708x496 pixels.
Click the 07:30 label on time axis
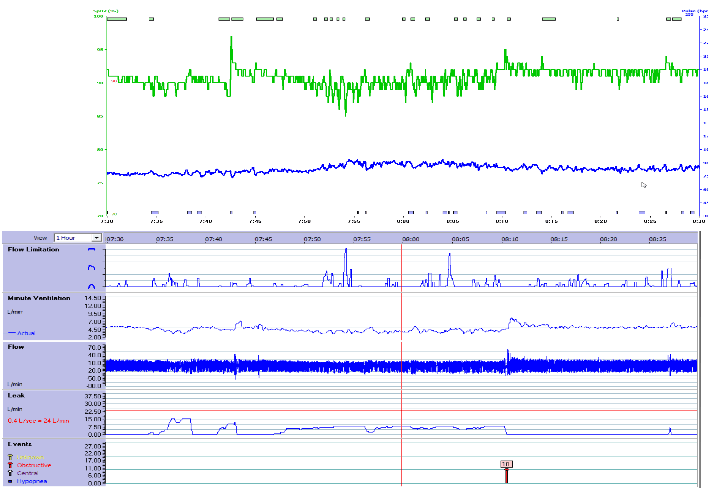(115, 239)
